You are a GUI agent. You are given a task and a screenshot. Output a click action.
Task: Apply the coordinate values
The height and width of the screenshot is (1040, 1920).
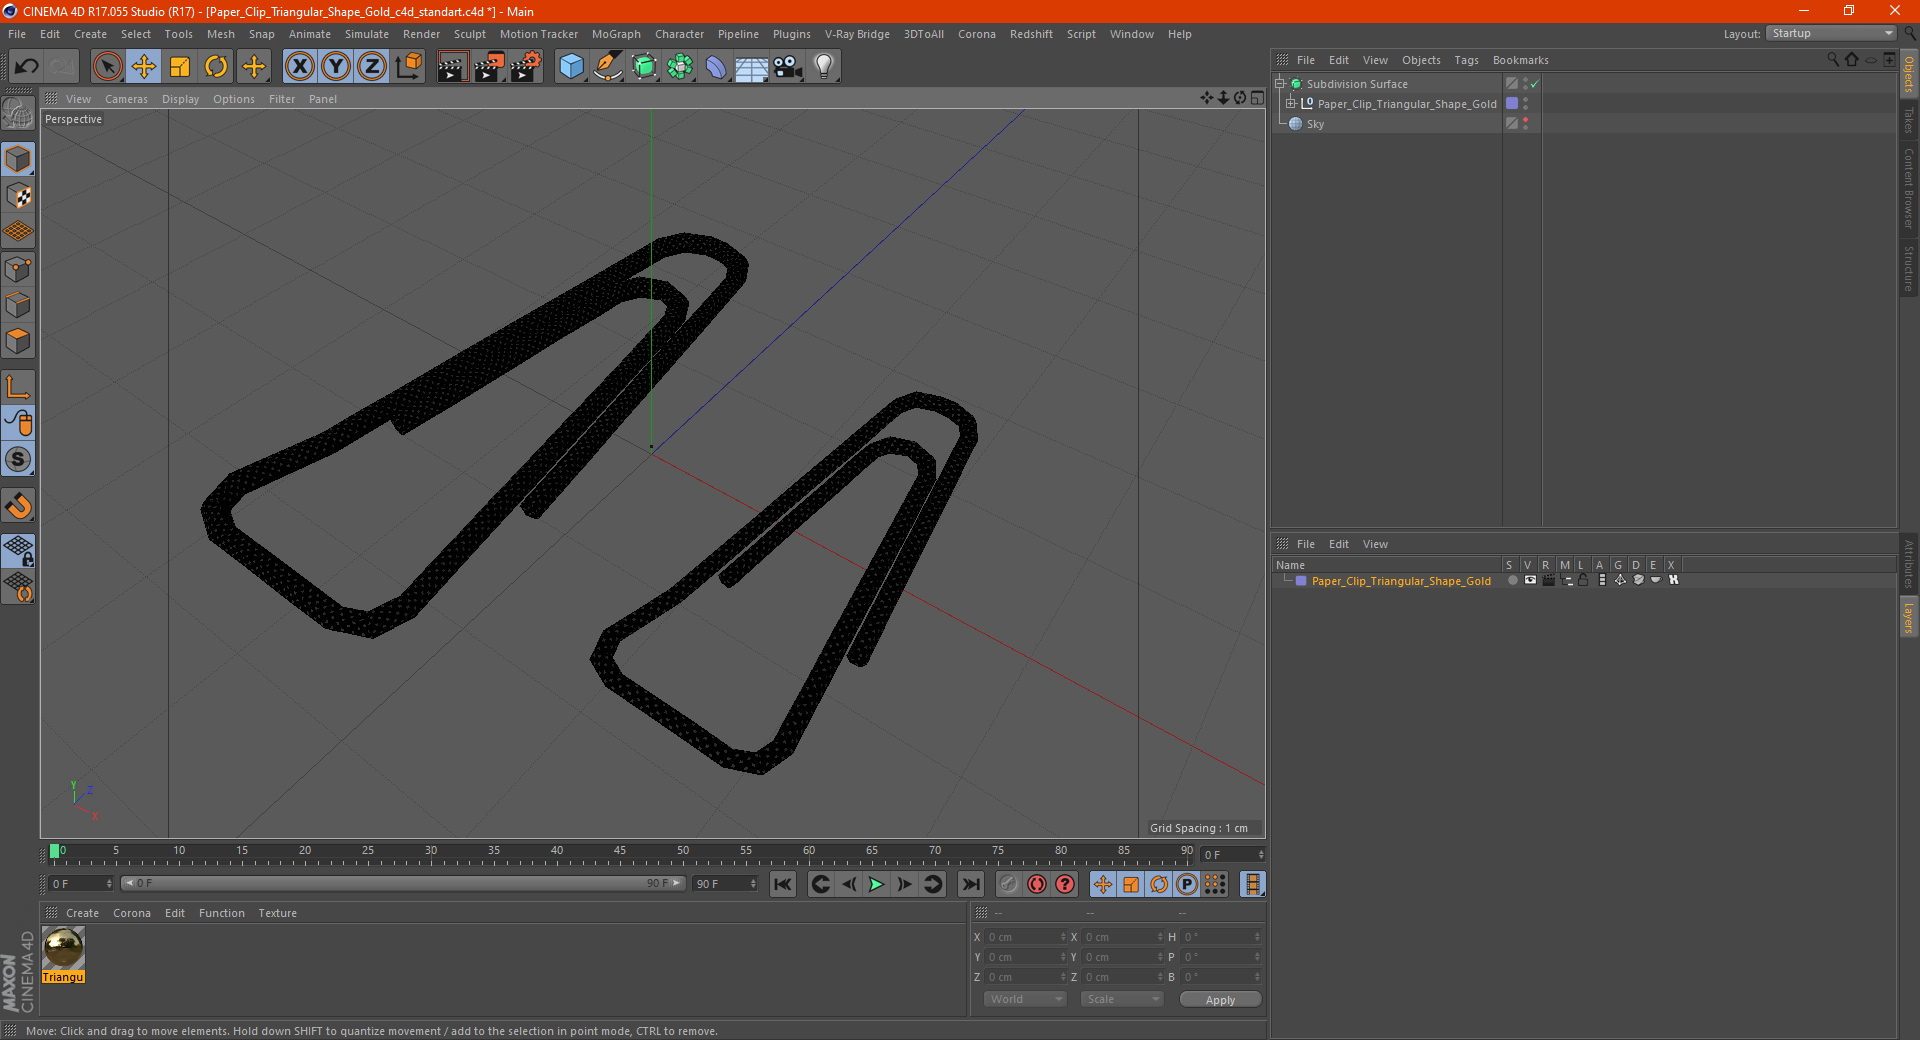point(1220,999)
